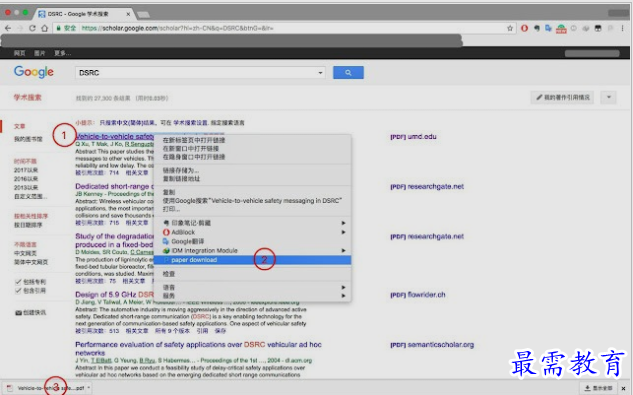This screenshot has height=395, width=633.
Task: Open Performance evaluation of safety applications result
Action: pos(198,349)
